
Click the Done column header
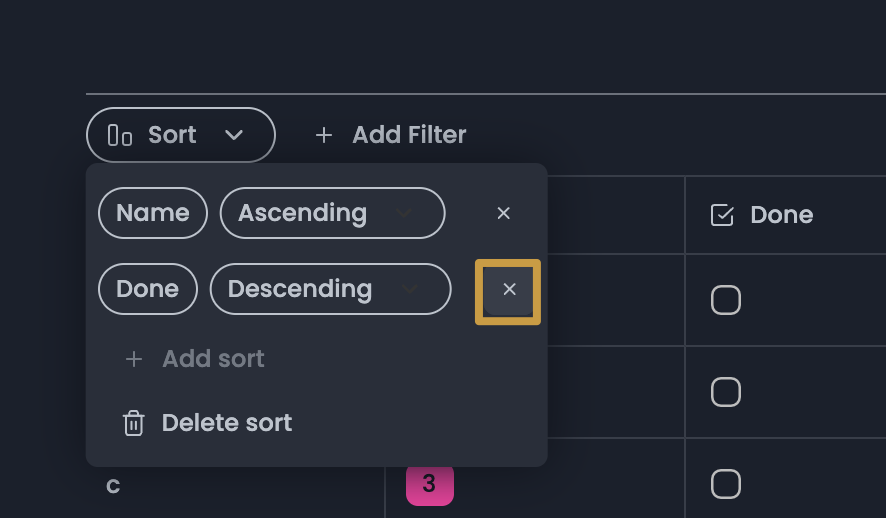[781, 215]
